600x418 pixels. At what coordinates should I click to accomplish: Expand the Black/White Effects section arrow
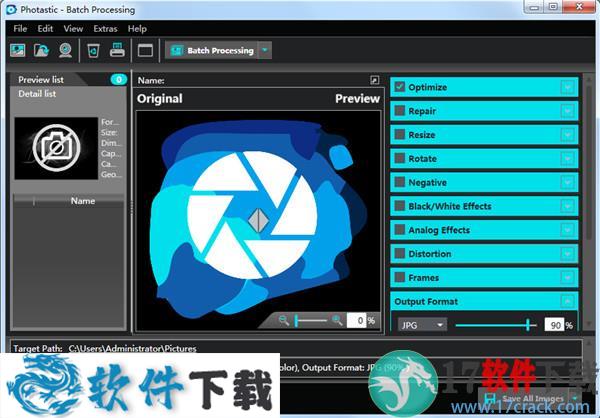pyautogui.click(x=567, y=206)
